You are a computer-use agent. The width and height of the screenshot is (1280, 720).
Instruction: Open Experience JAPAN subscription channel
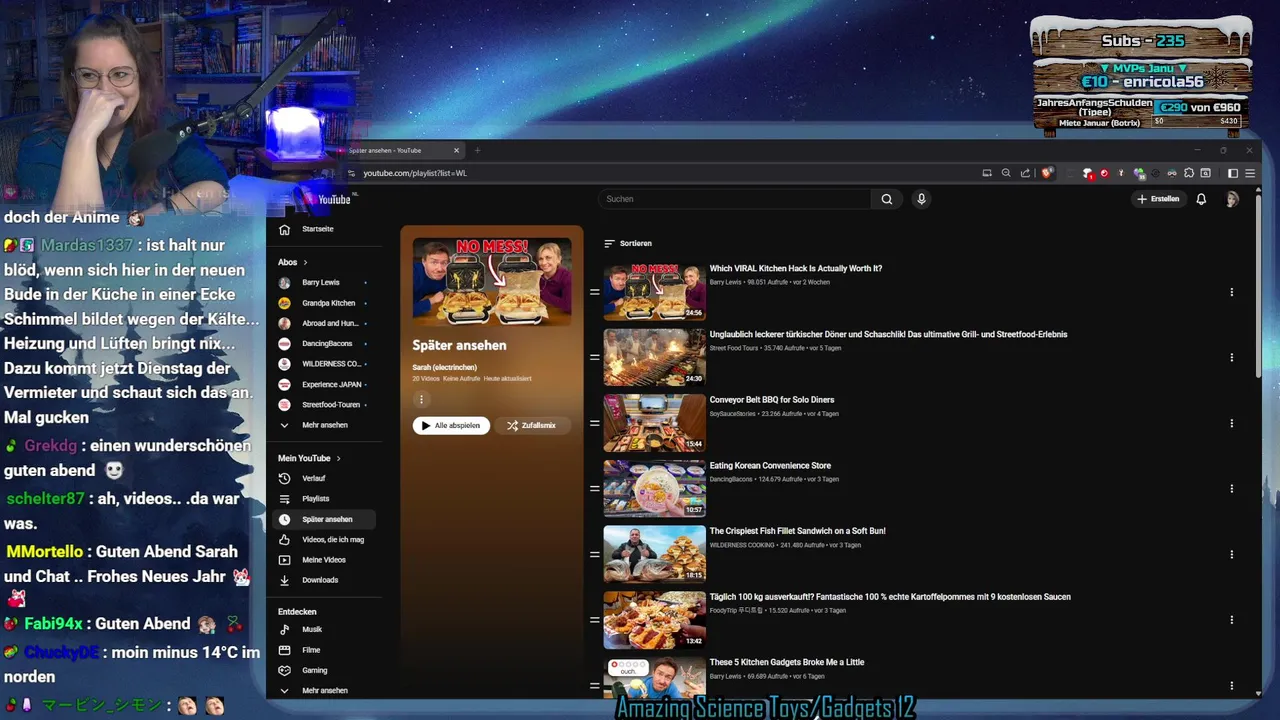[326, 385]
